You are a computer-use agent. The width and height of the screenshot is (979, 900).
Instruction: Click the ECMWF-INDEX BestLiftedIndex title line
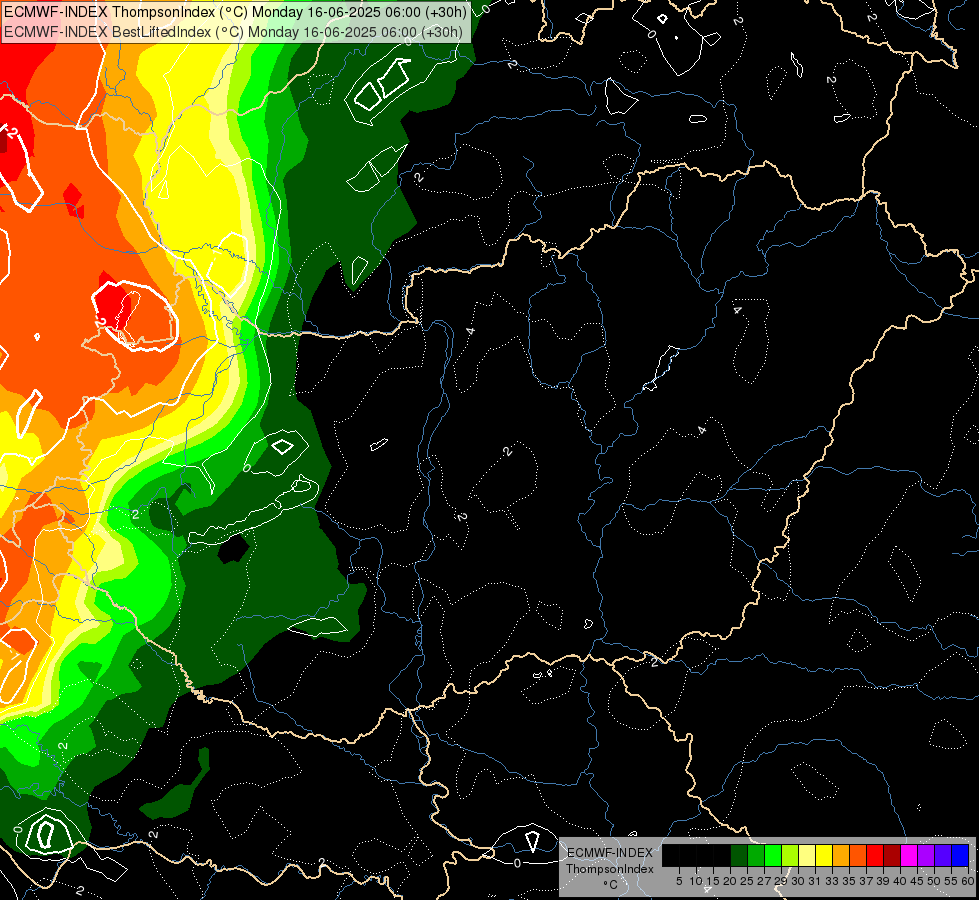coord(234,32)
